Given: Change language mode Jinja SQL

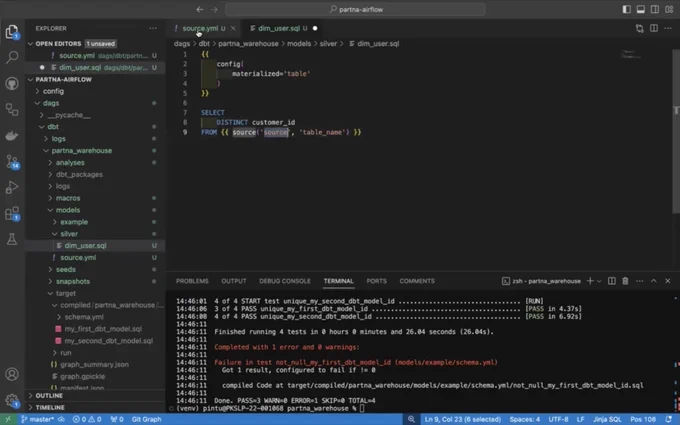Looking at the screenshot, I should [607, 419].
